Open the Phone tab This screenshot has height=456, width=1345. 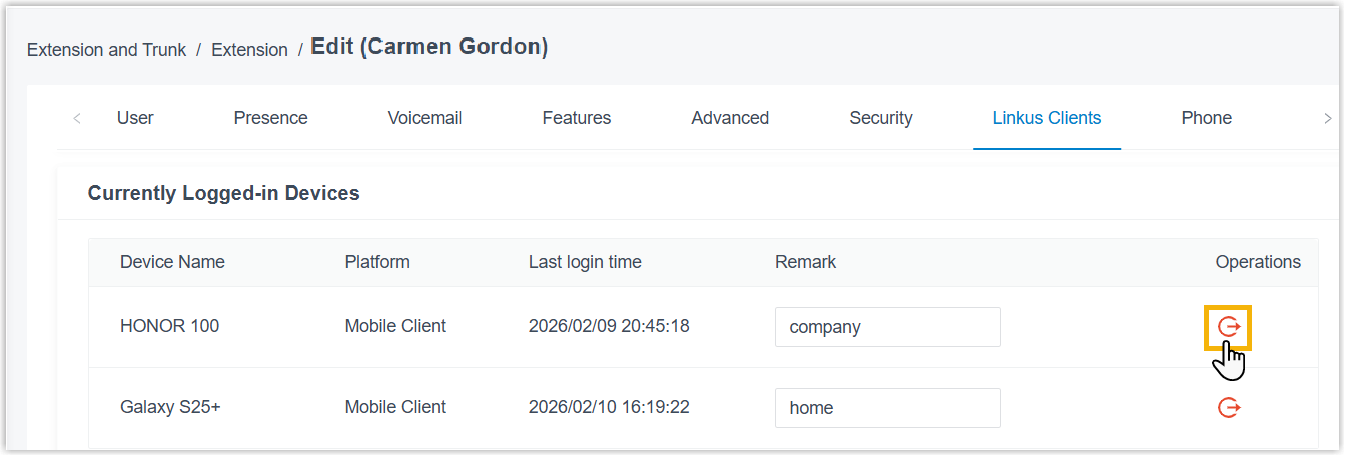click(x=1206, y=118)
